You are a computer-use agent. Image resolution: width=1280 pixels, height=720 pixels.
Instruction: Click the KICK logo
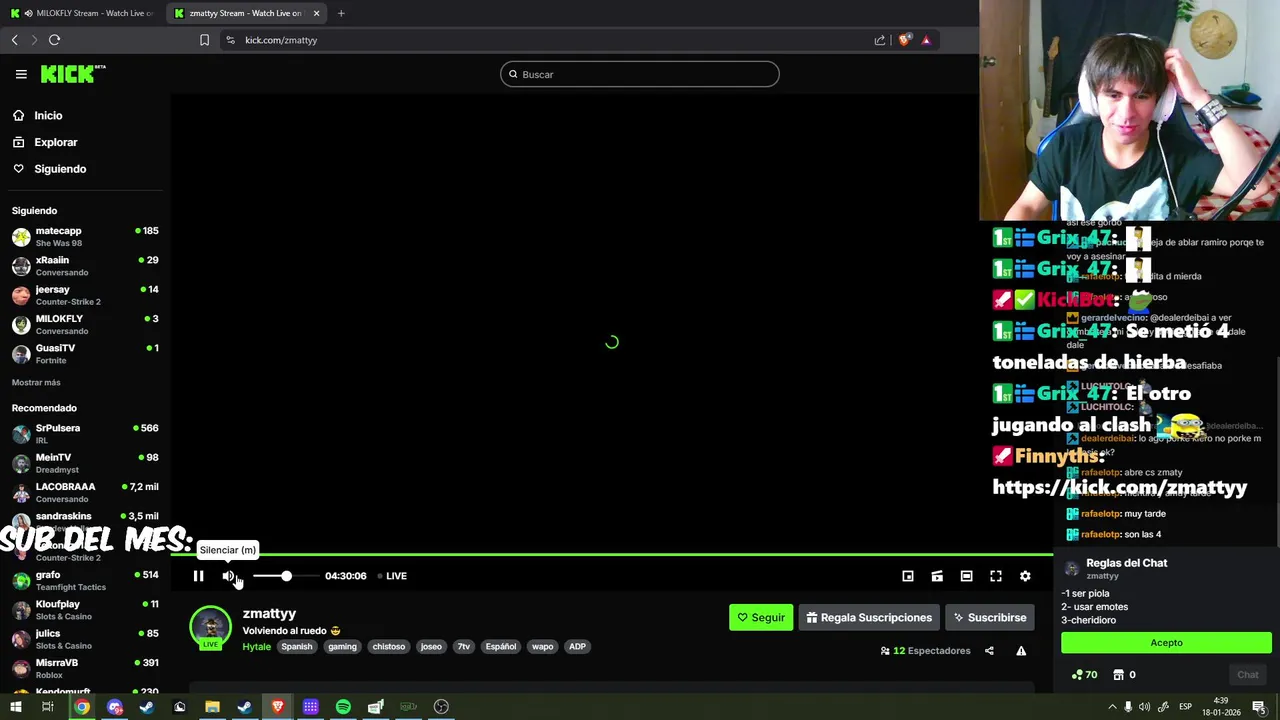(x=72, y=74)
